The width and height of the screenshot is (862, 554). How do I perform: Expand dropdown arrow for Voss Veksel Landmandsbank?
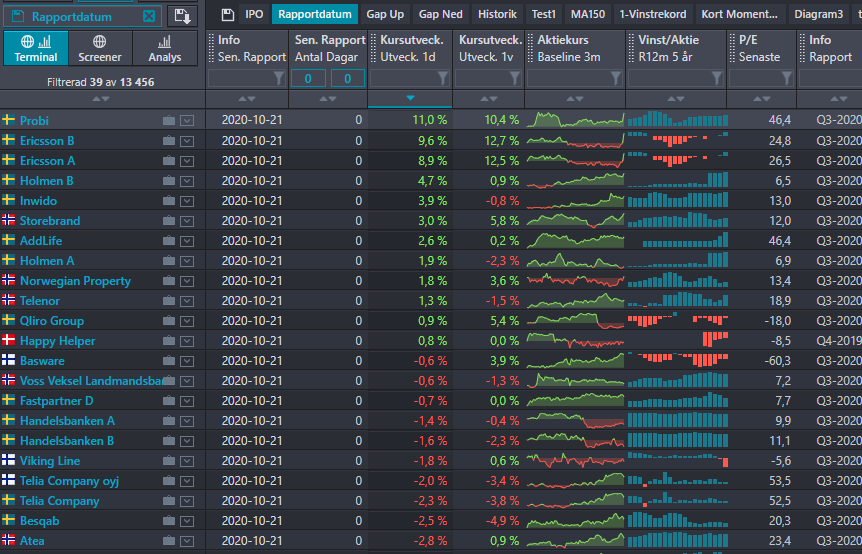tap(187, 381)
